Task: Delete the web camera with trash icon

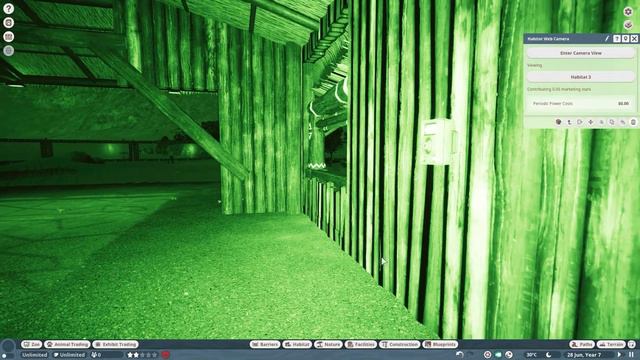Action: click(633, 122)
